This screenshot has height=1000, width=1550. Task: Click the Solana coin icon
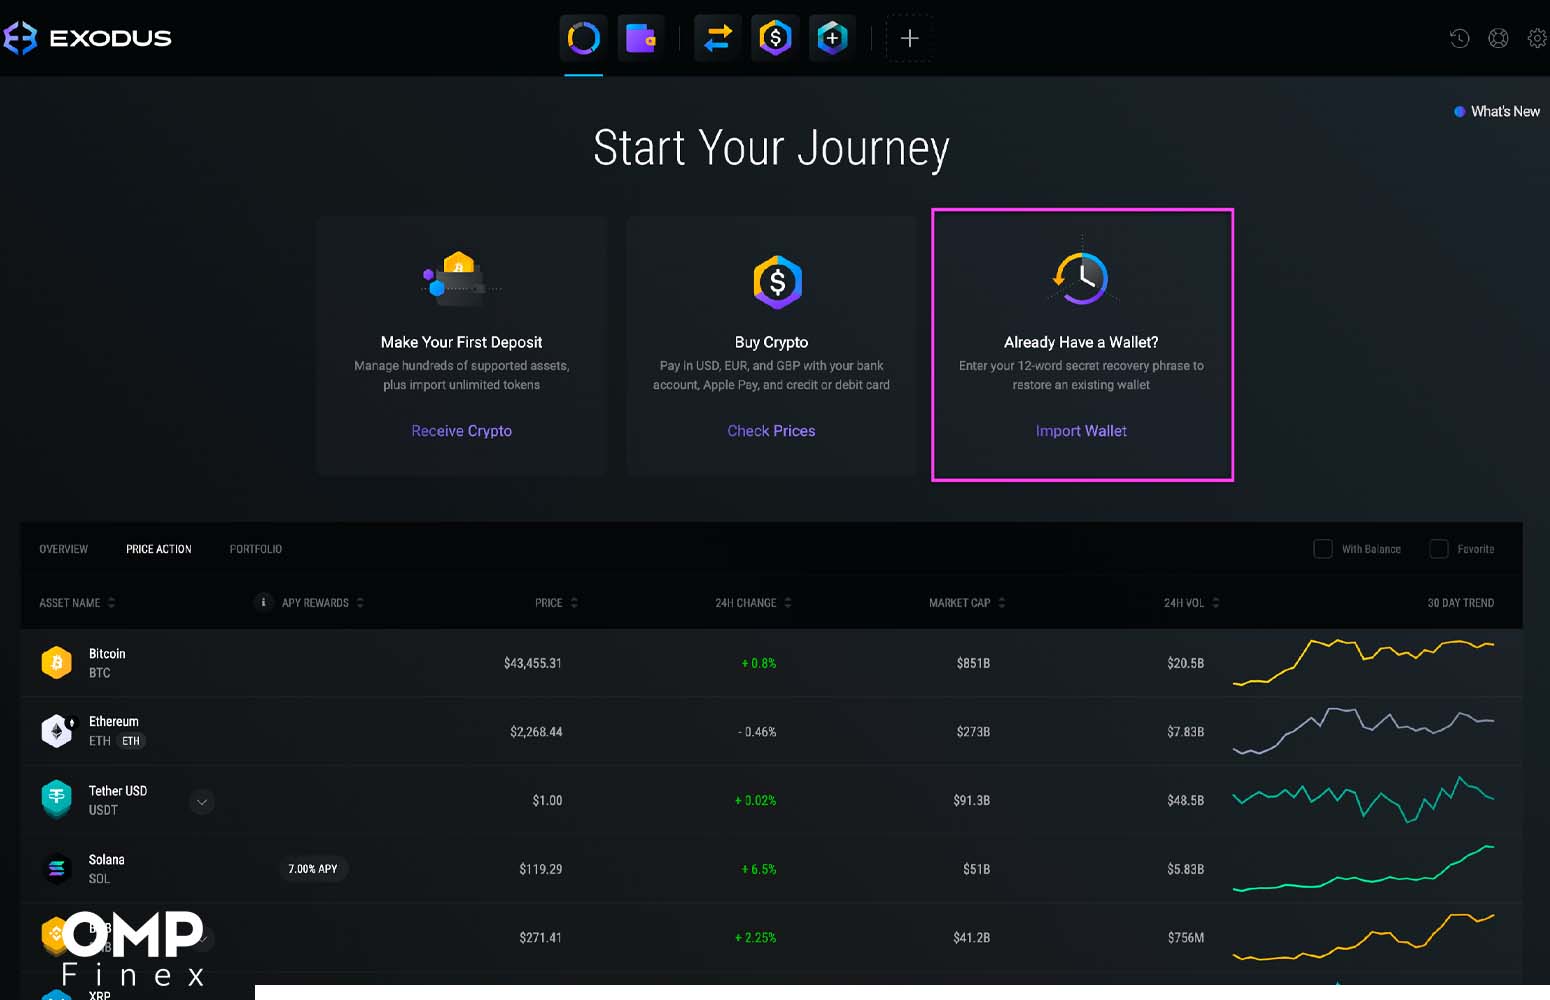coord(57,869)
